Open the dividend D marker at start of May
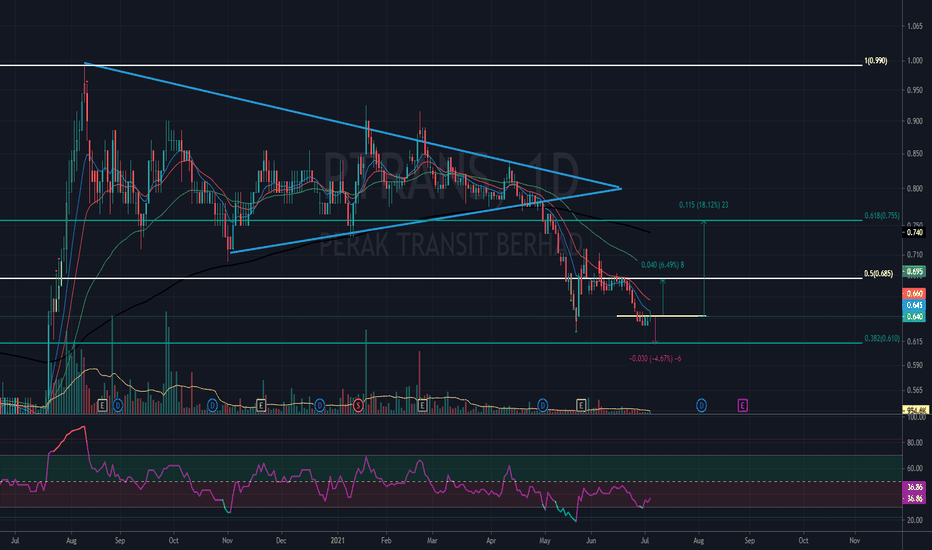This screenshot has height=550, width=932. click(x=543, y=406)
